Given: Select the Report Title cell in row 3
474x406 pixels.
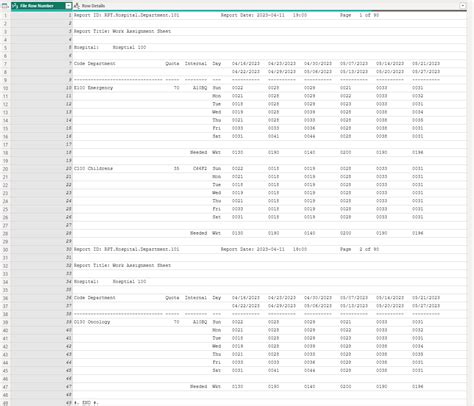Looking at the screenshot, I should (x=270, y=31).
